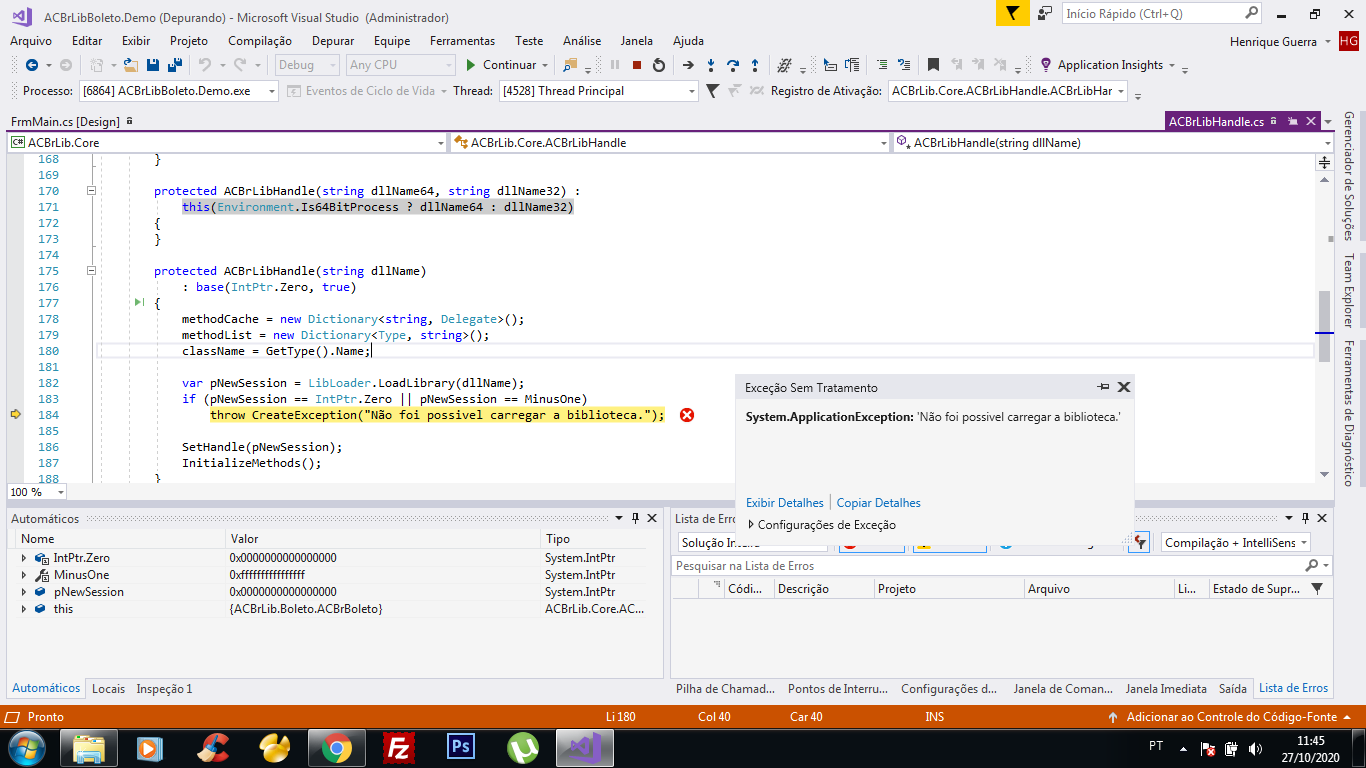Open the Compilação + IntelliSense dropdown
1366x768 pixels.
[x=1302, y=542]
